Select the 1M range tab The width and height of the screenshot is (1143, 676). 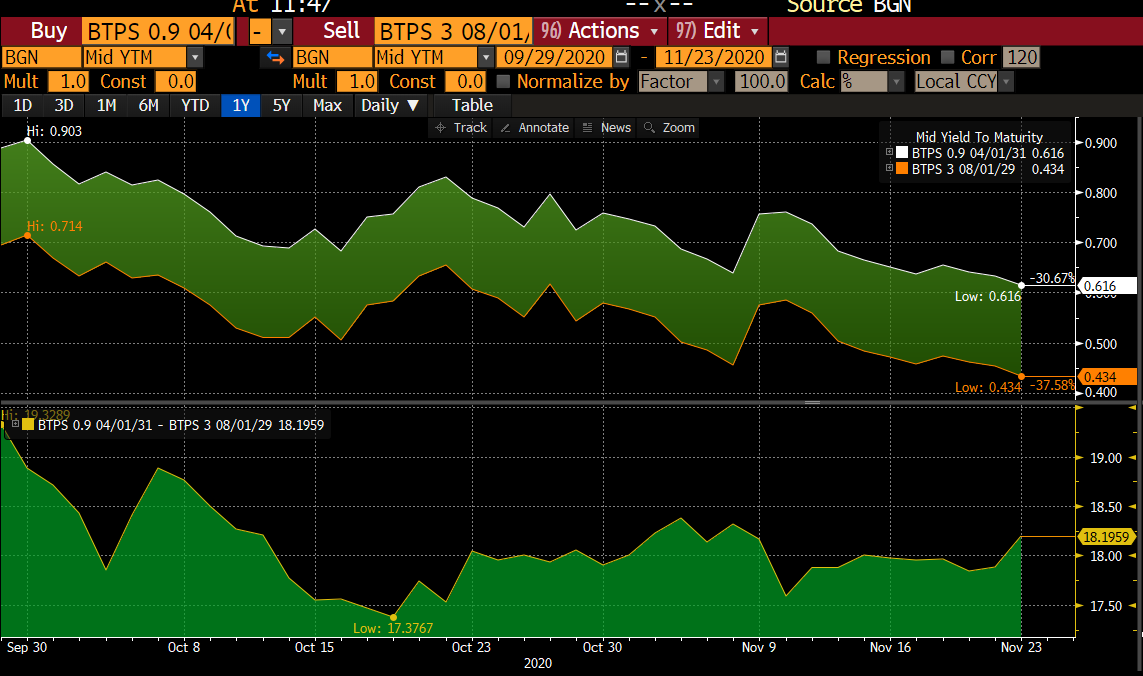click(106, 105)
